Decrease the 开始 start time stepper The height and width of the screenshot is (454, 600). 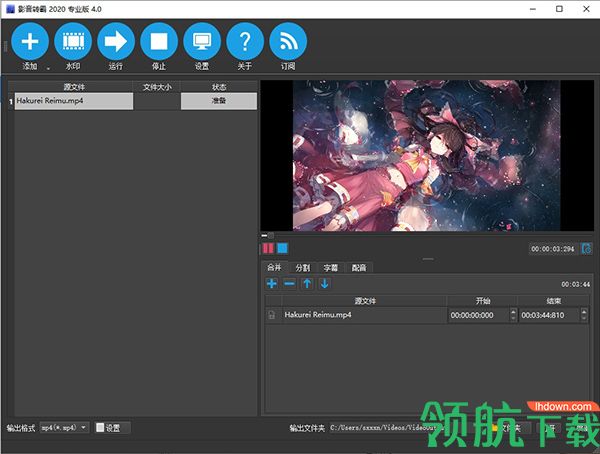click(x=513, y=318)
